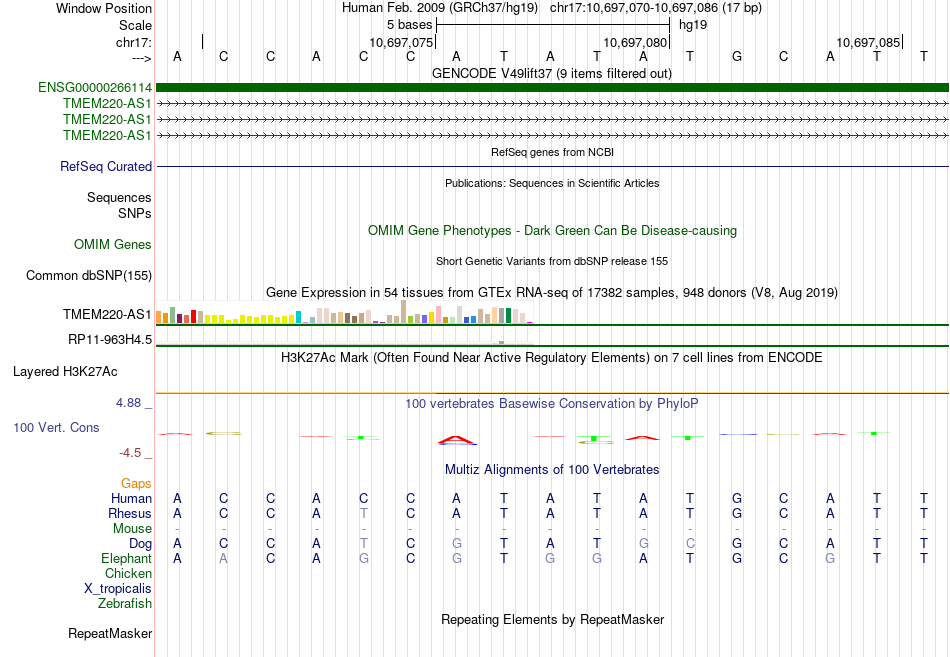Select the SNPs track label
This screenshot has width=950, height=657.
pos(135,213)
